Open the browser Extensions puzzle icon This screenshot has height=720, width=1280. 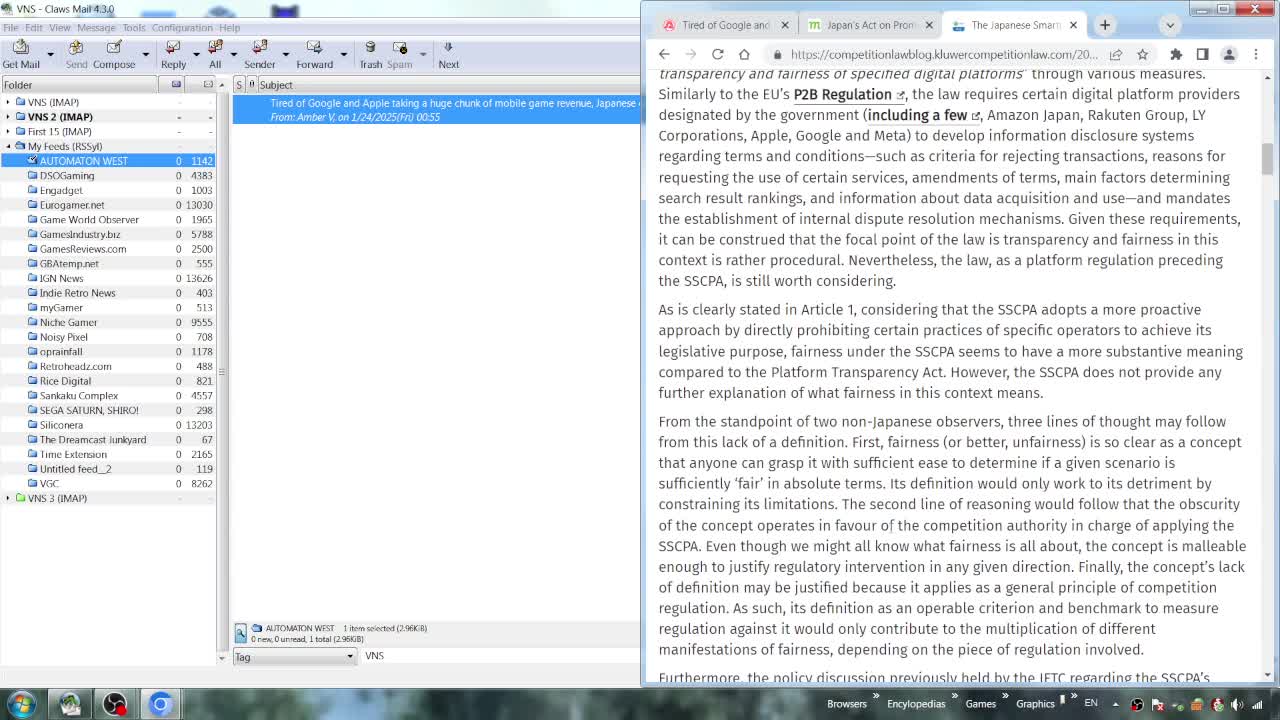point(1176,54)
